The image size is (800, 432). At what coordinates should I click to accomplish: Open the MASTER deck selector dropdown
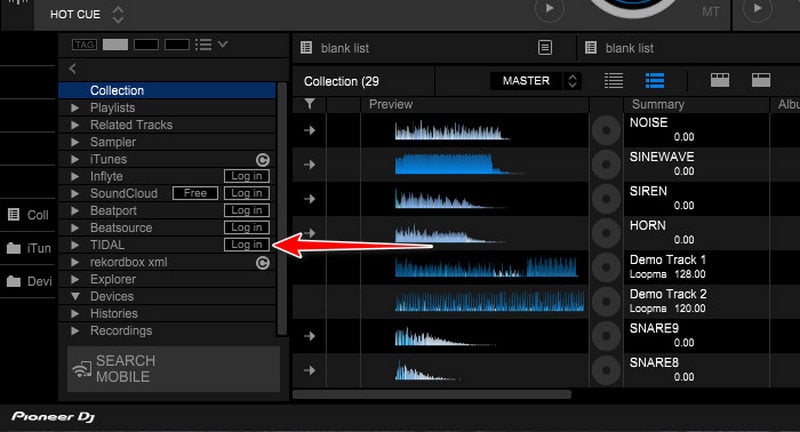(535, 81)
